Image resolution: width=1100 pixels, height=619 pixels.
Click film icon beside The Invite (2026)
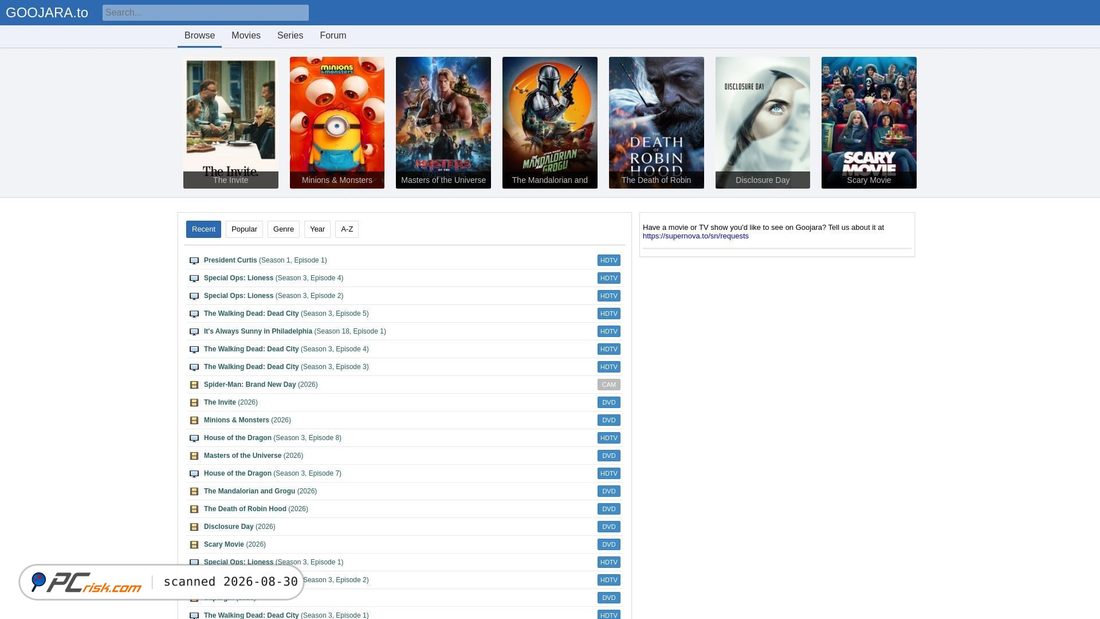tap(194, 403)
